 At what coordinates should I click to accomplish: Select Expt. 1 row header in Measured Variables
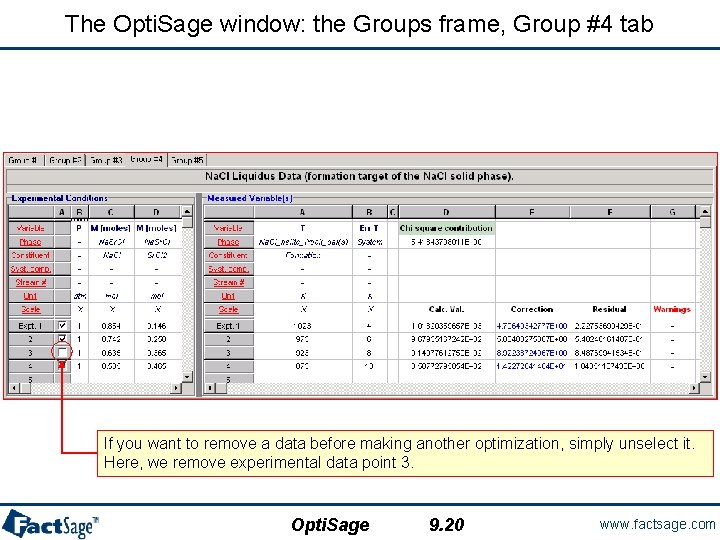coord(229,326)
